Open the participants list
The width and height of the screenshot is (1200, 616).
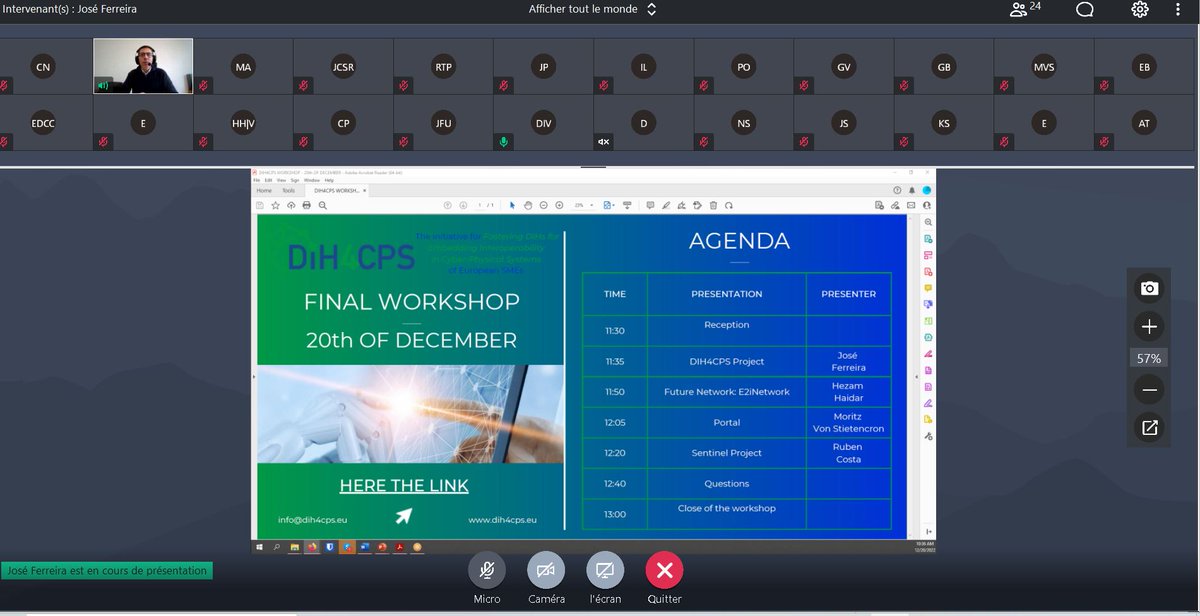click(x=1020, y=9)
